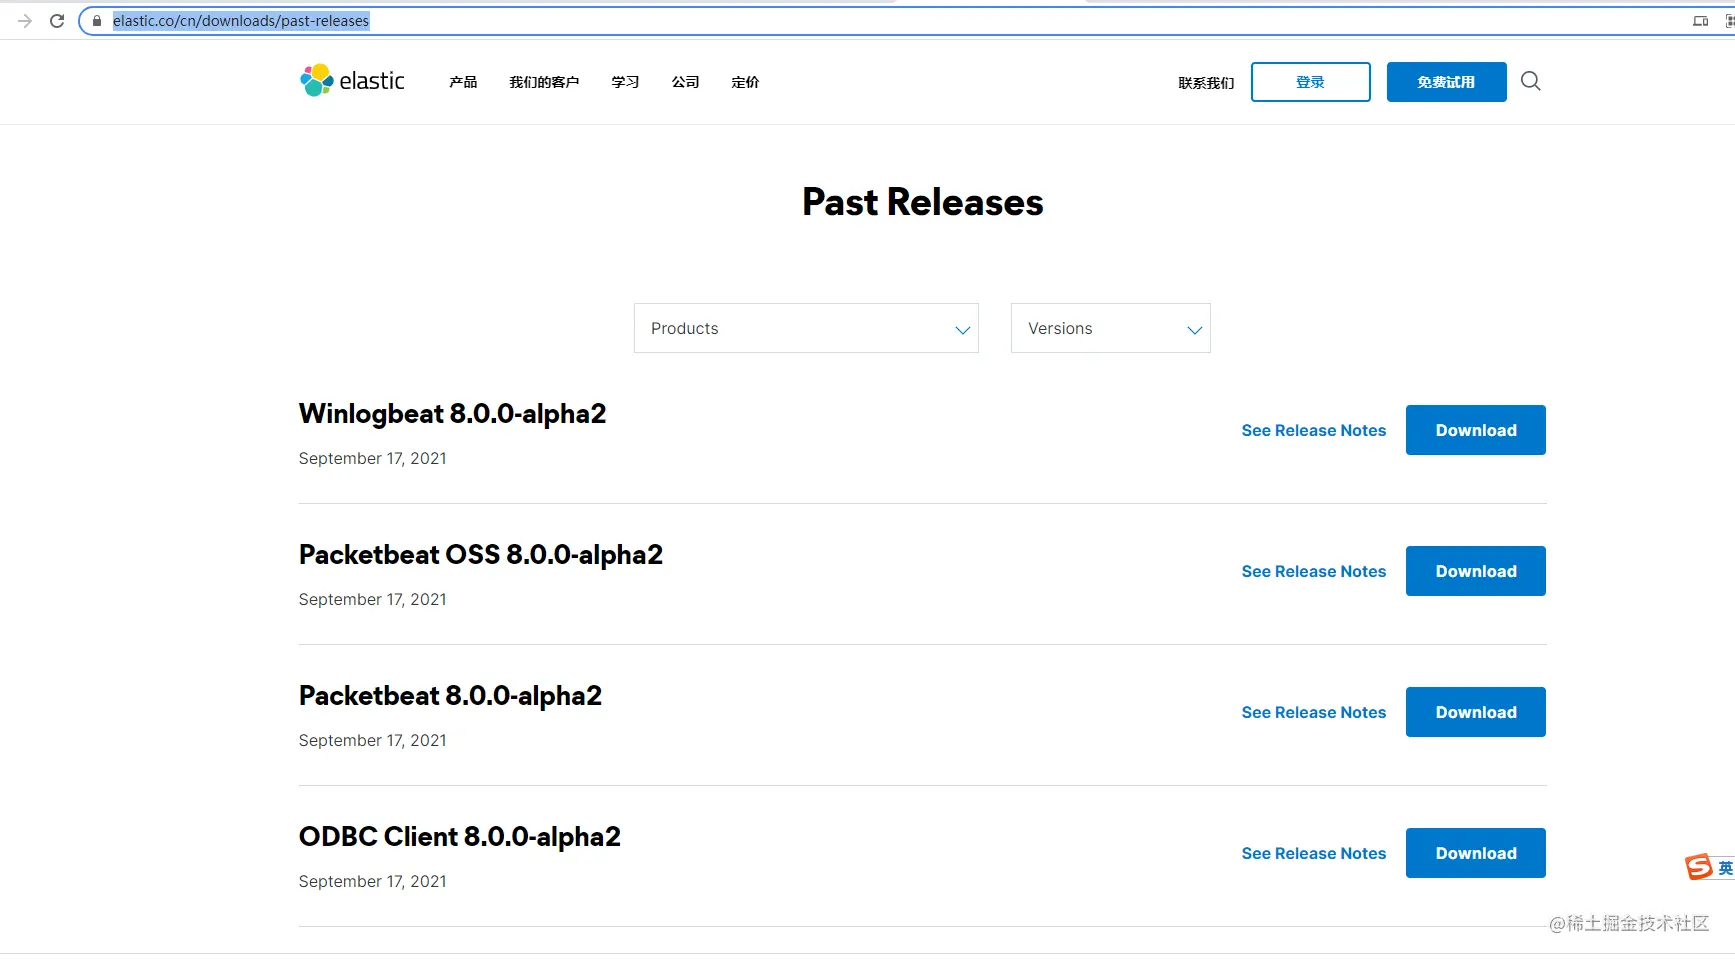Click the Winlogbeat 8.0.0-alpha2 title

click(453, 414)
